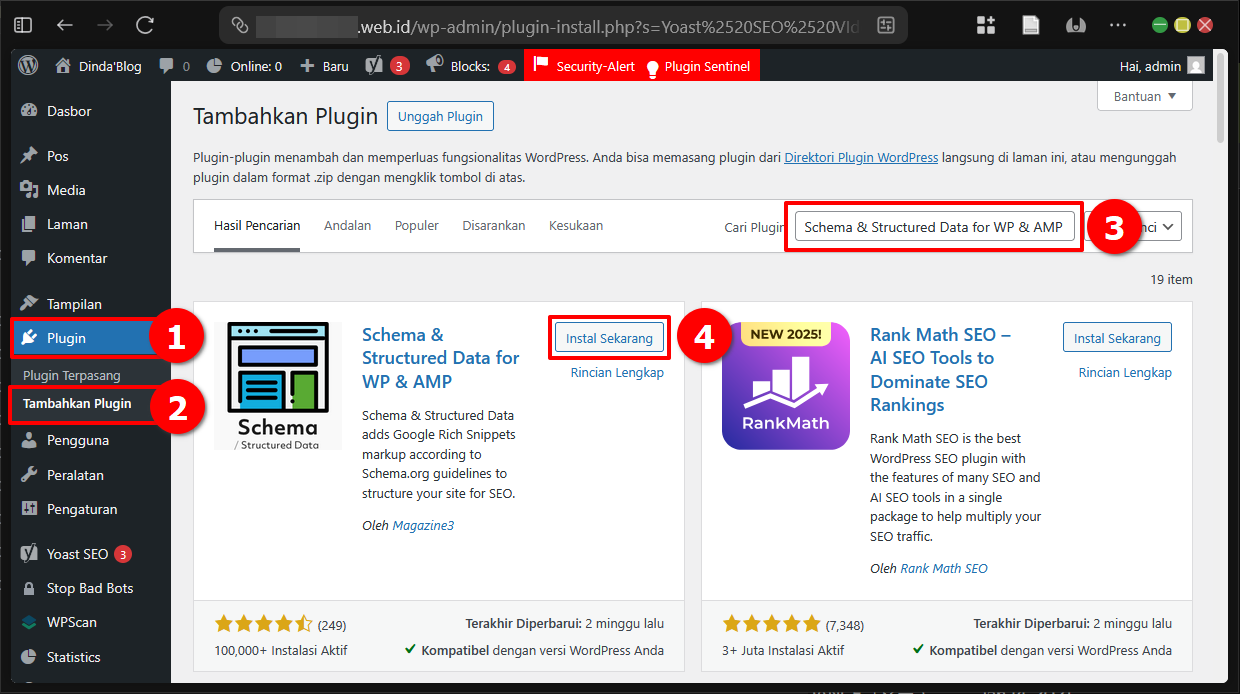This screenshot has width=1240, height=694.
Task: Click the Blocks megaphone icon showing 4 alerts
Action: point(434,65)
